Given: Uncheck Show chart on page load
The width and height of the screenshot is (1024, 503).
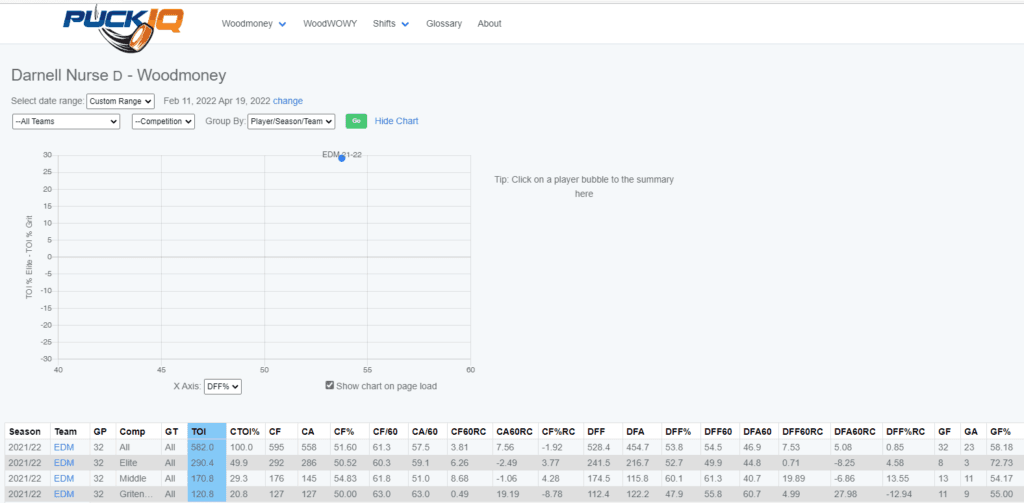Looking at the screenshot, I should pos(330,386).
